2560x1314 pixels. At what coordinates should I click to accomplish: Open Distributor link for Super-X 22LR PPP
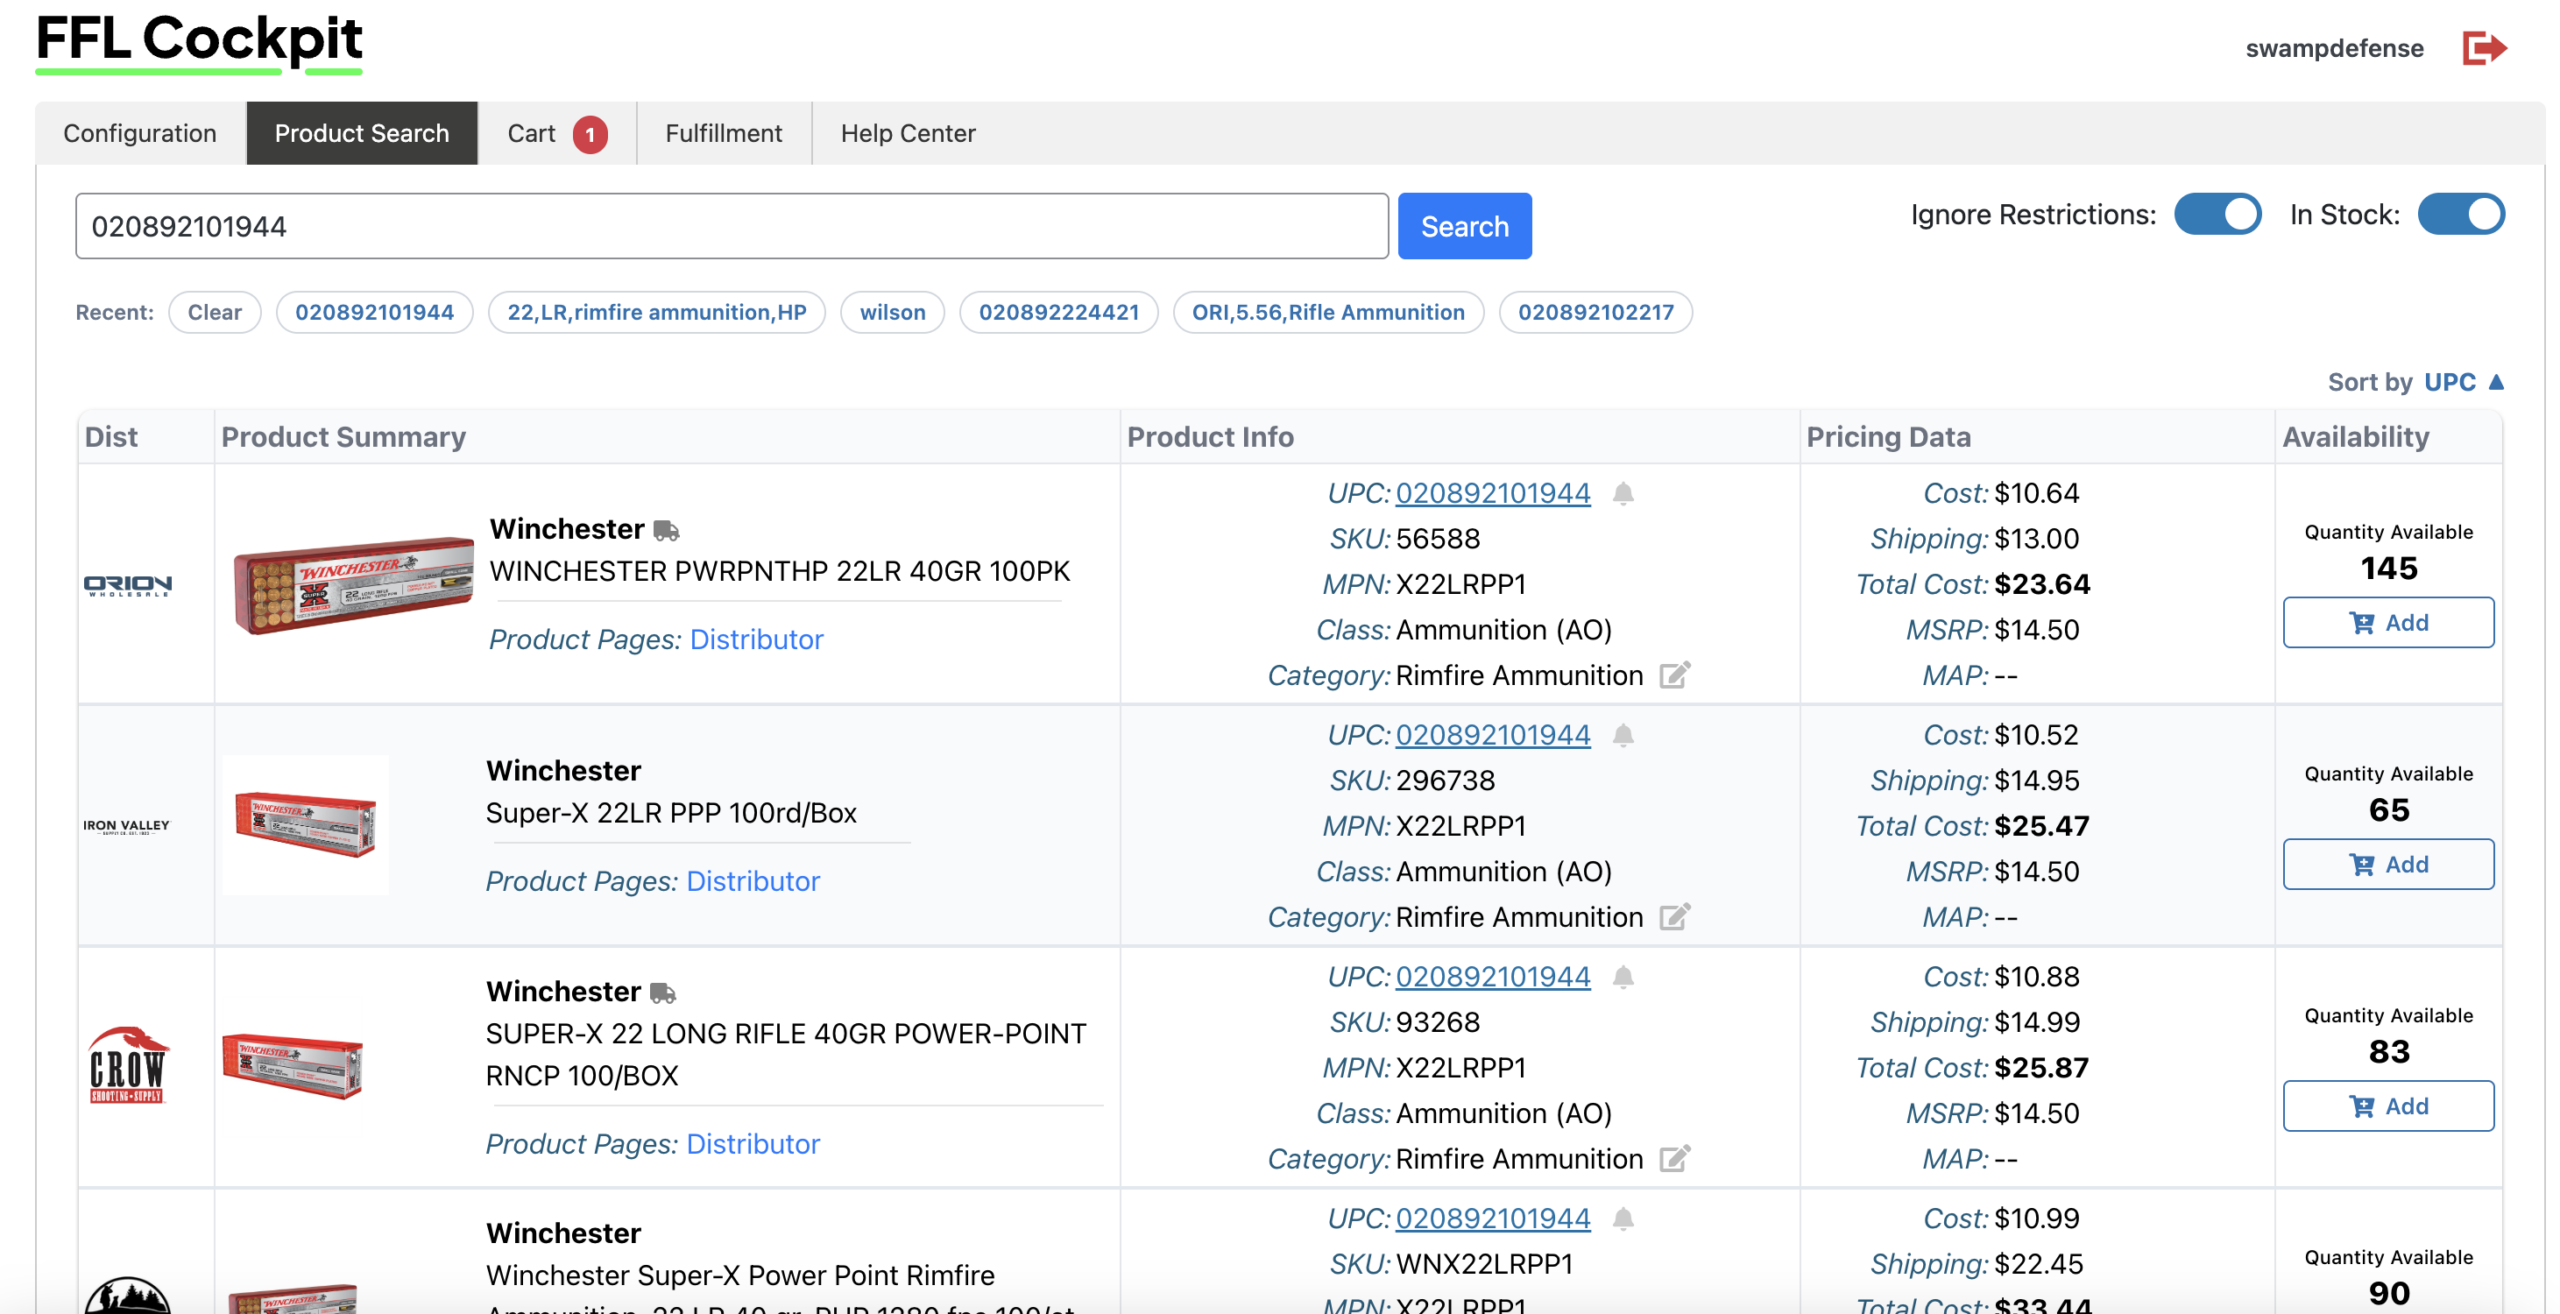click(x=752, y=881)
